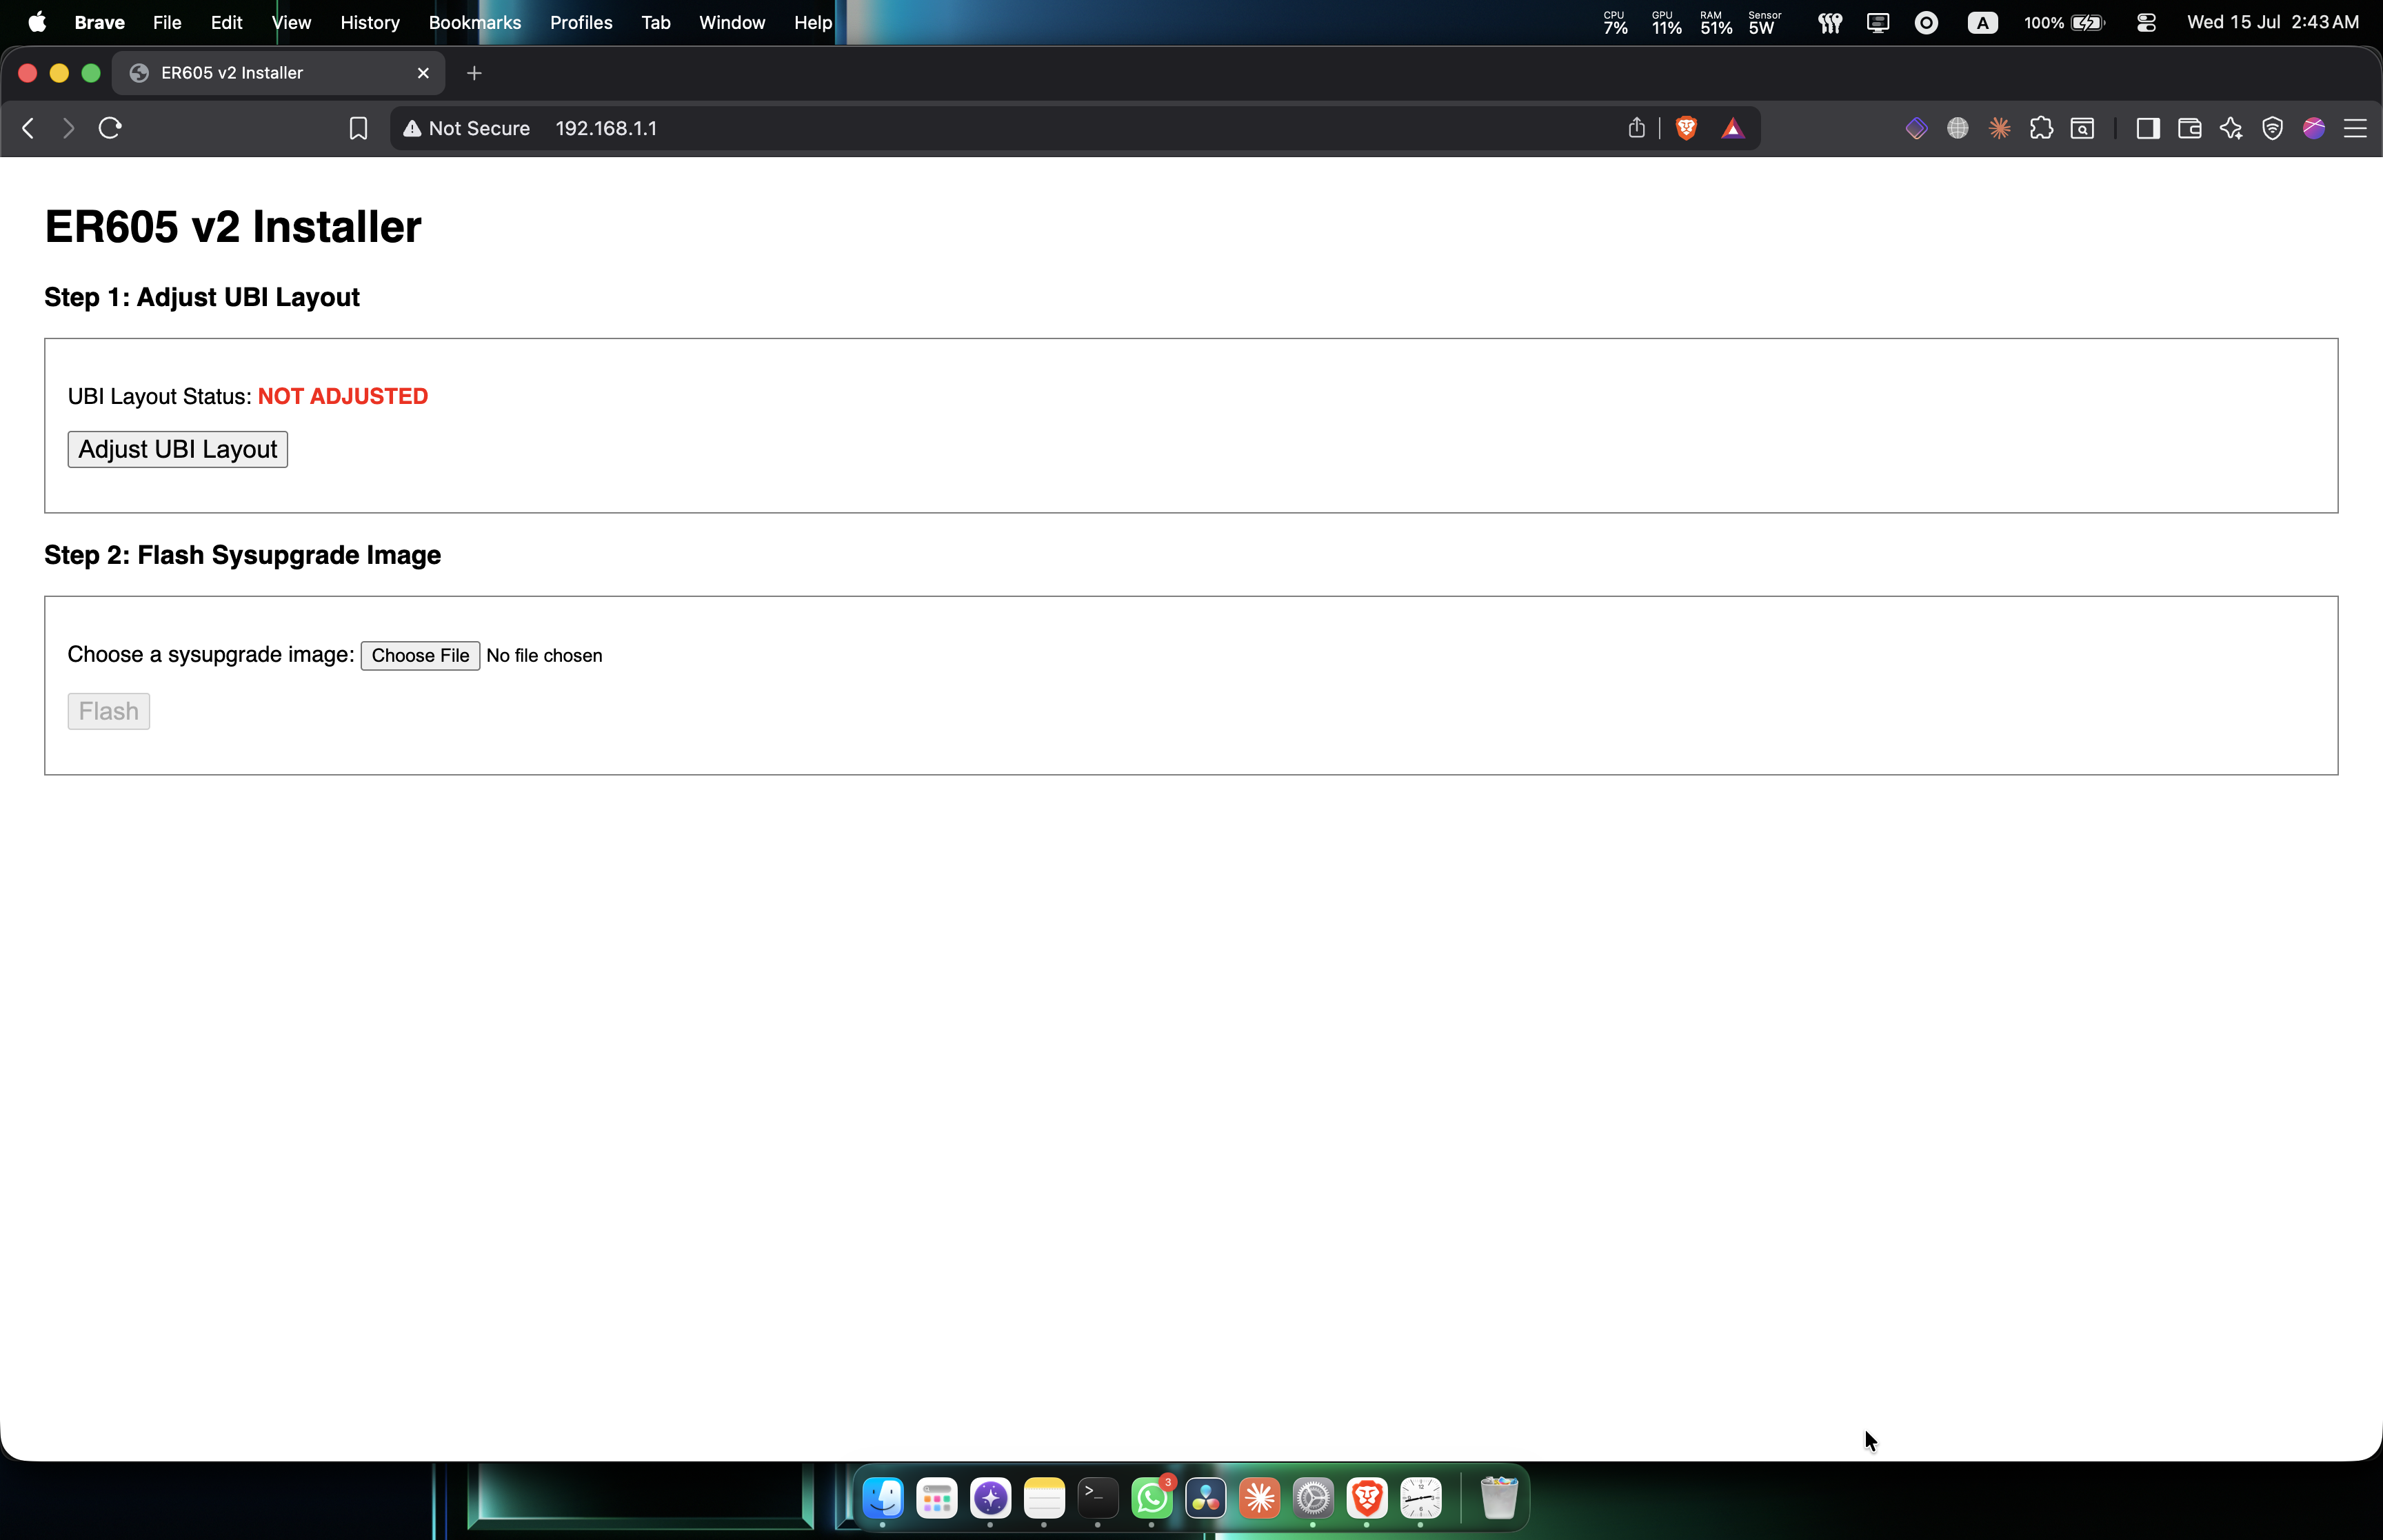Open the tab search window icon
This screenshot has height=1540, width=2383.
(x=2083, y=128)
